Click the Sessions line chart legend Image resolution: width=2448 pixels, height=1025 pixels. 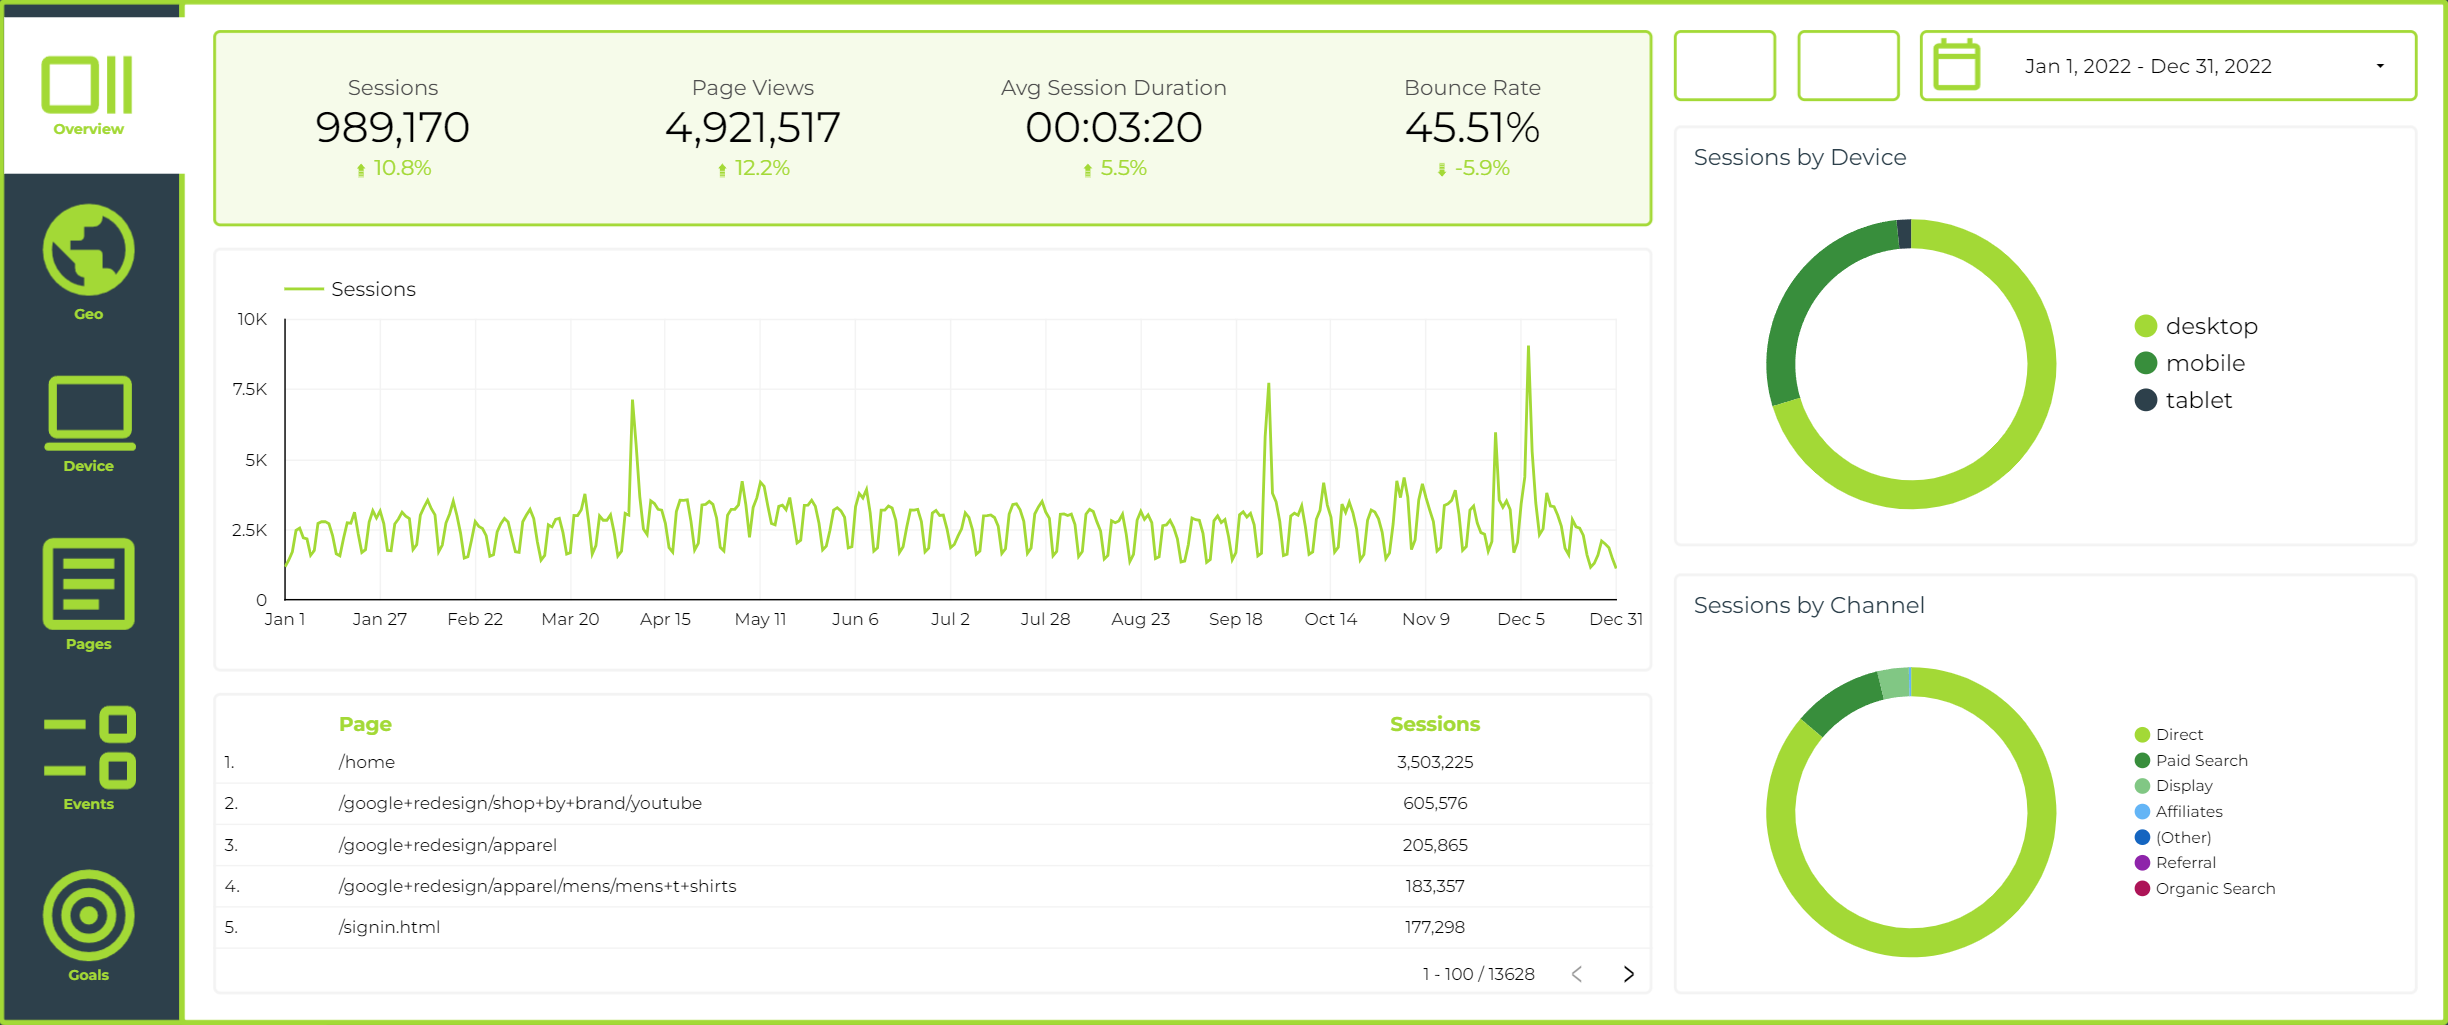pyautogui.click(x=350, y=289)
